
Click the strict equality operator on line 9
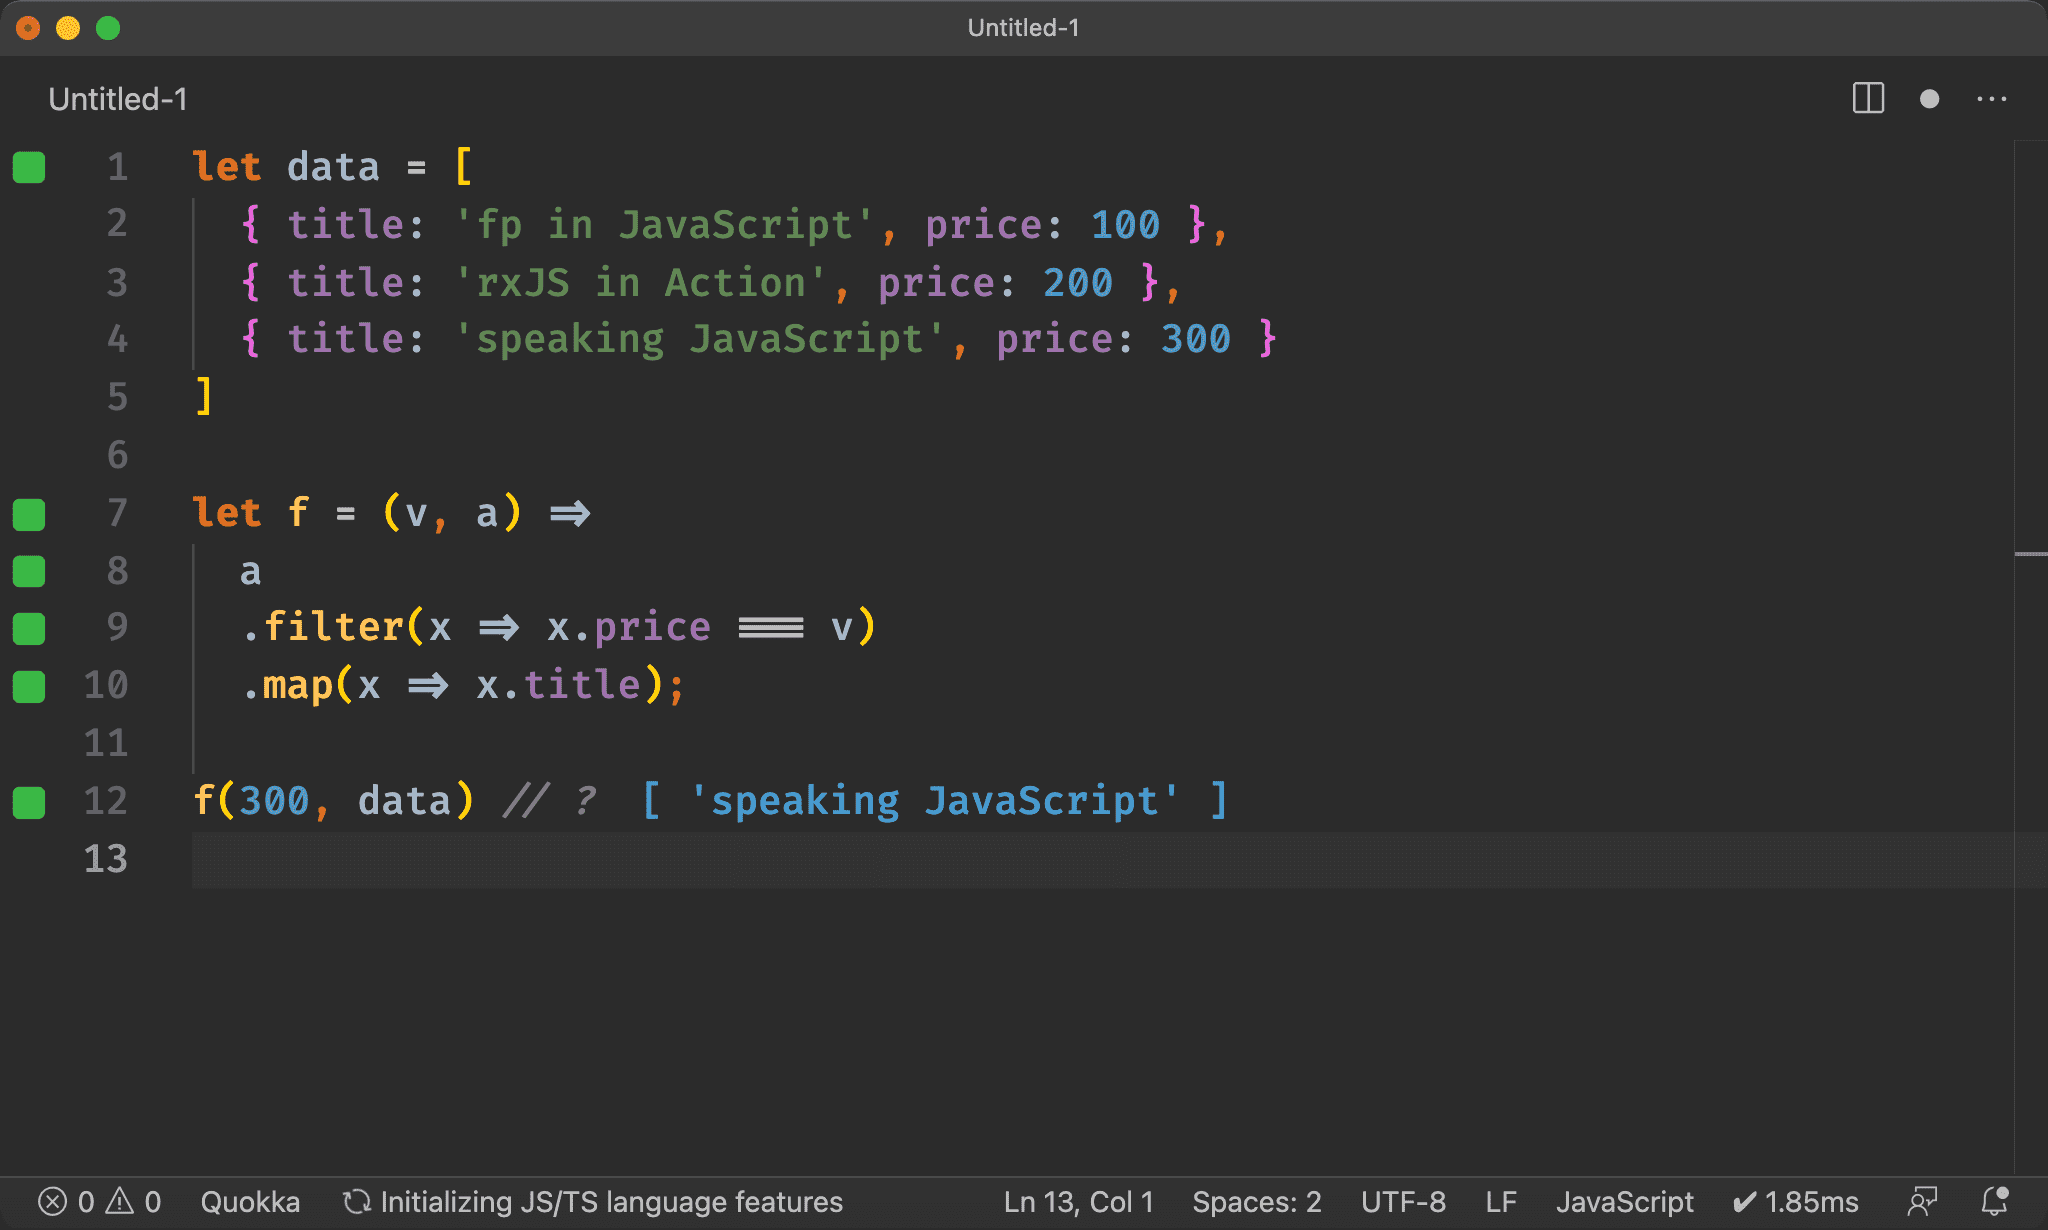[771, 628]
